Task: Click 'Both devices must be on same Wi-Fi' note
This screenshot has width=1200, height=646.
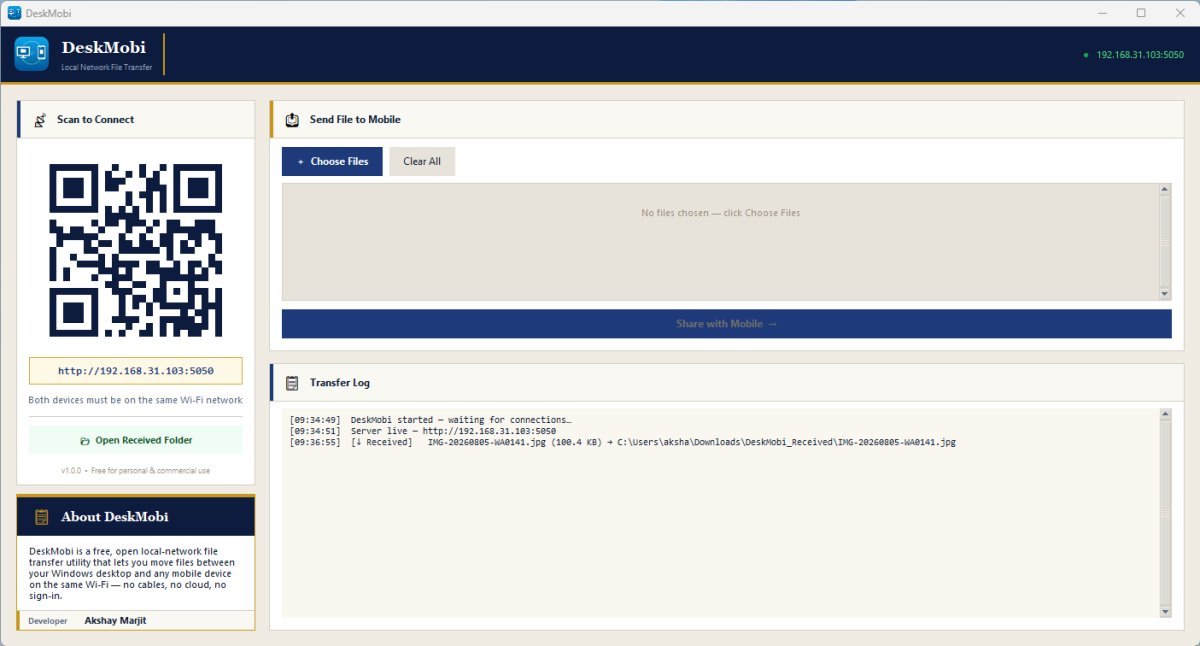Action: 136,400
